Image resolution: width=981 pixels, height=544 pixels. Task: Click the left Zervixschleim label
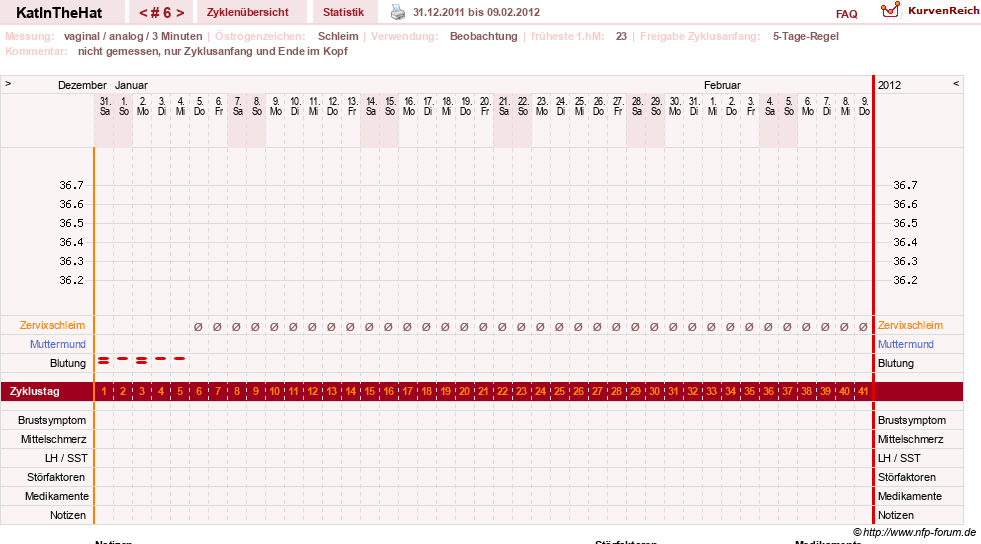(53, 325)
